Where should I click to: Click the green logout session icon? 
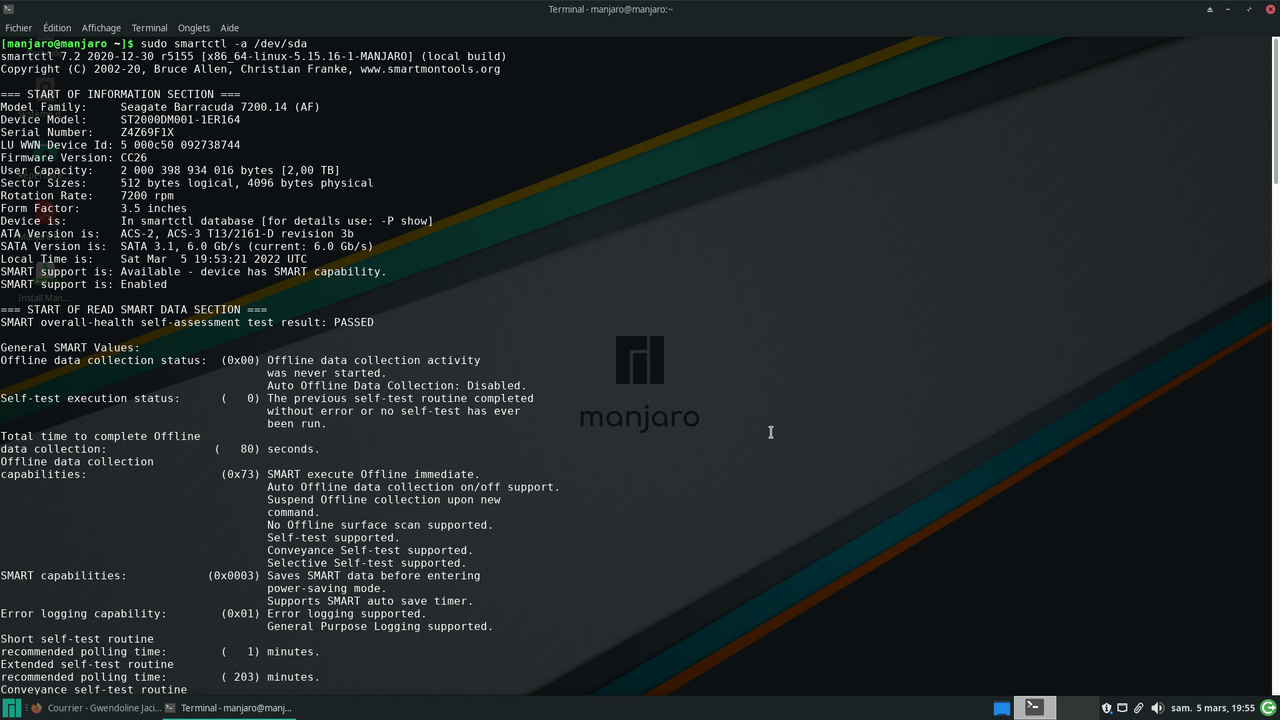point(1268,708)
